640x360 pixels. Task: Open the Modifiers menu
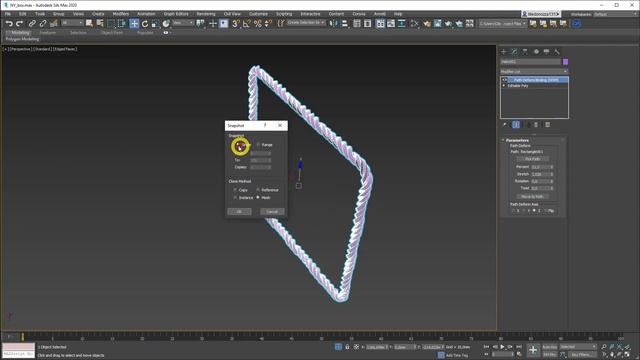[120, 14]
